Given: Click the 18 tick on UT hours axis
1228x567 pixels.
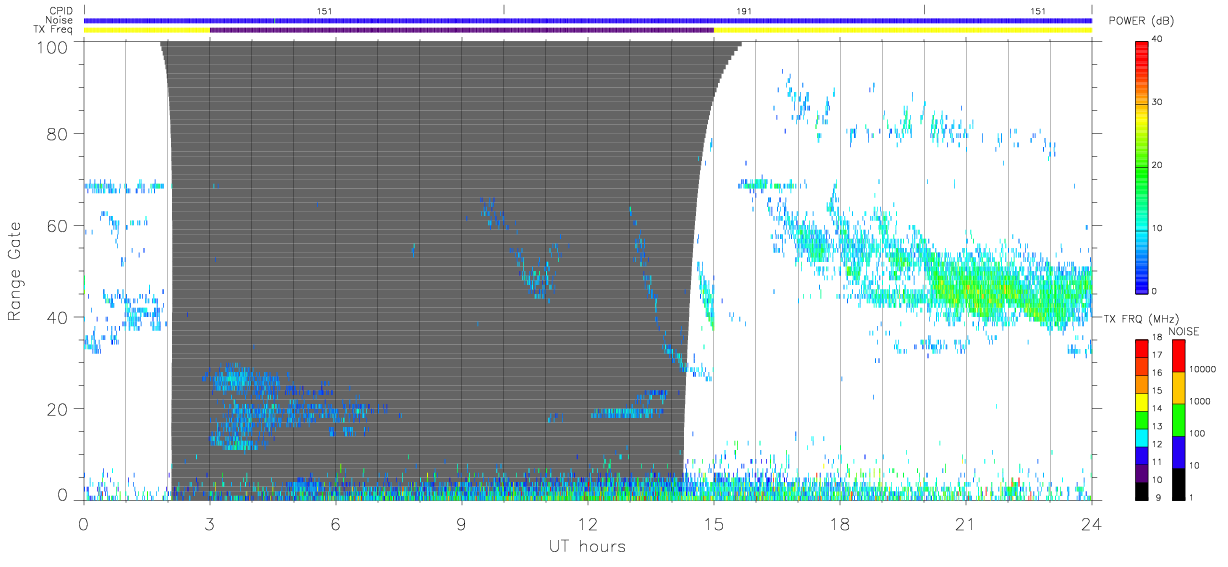Looking at the screenshot, I should pyautogui.click(x=840, y=523).
